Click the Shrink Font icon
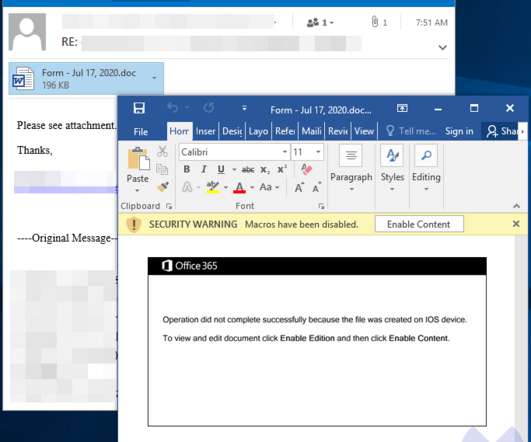This screenshot has height=442, width=531. [x=316, y=187]
